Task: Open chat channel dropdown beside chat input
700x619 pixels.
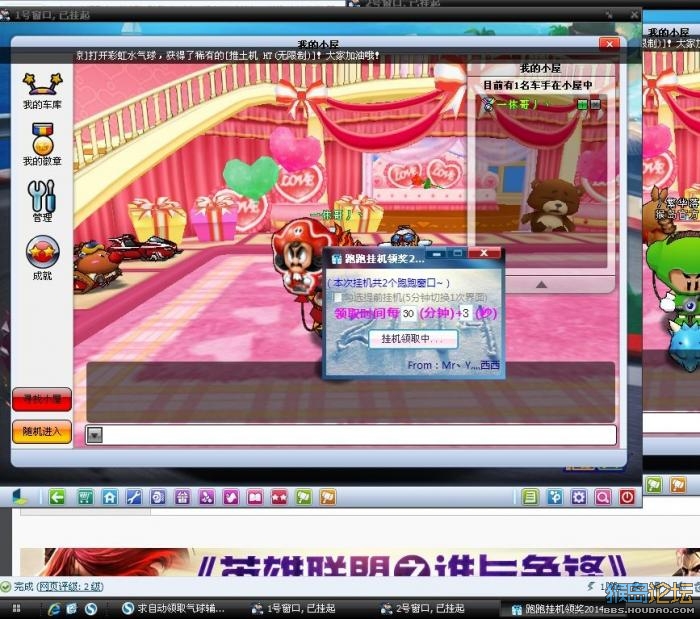Action: (x=95, y=435)
